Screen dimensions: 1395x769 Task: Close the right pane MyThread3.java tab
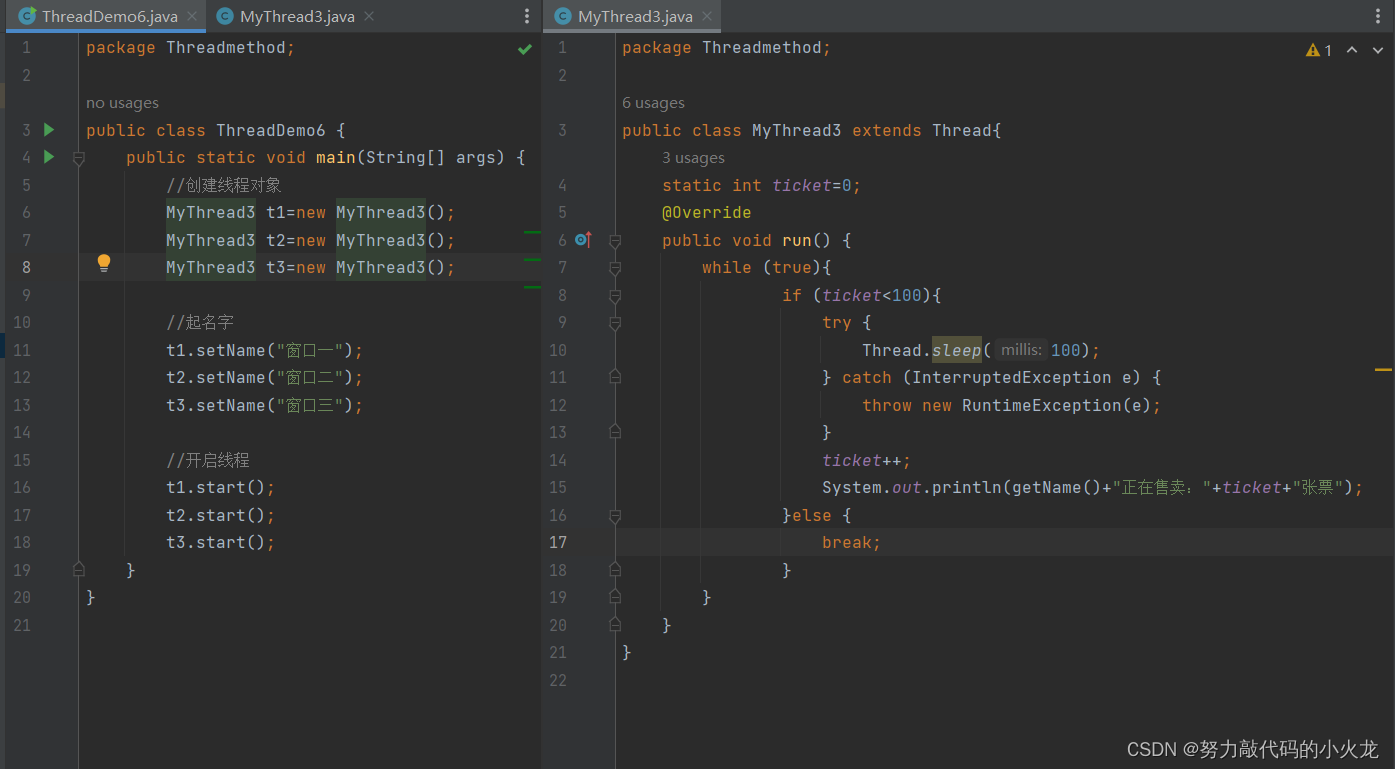[x=707, y=17]
